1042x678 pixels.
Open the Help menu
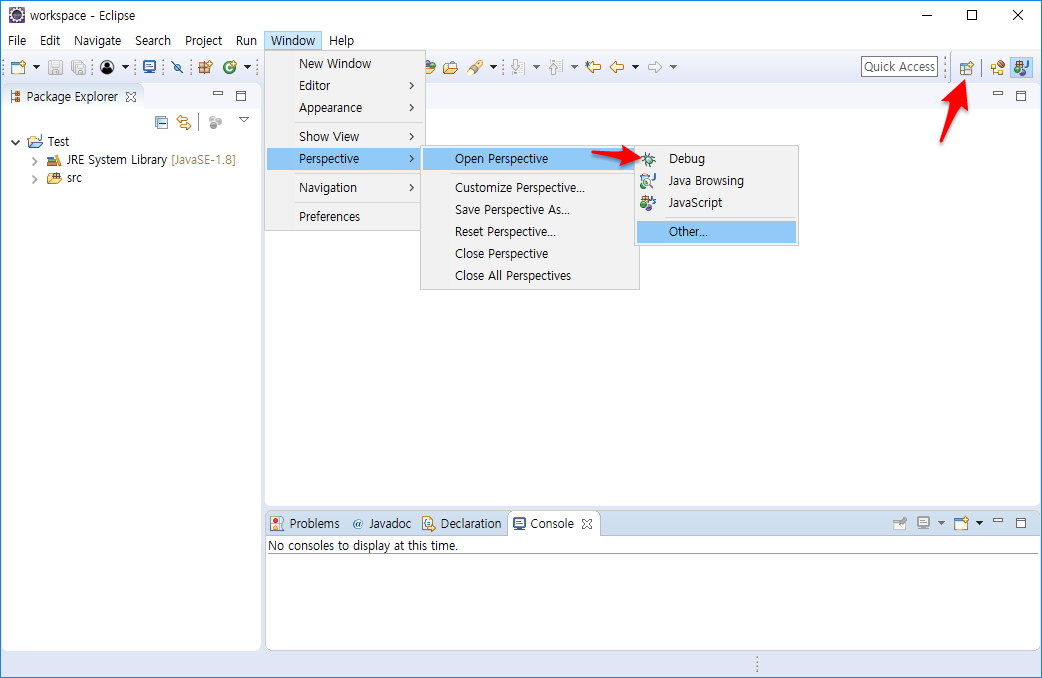coord(342,41)
